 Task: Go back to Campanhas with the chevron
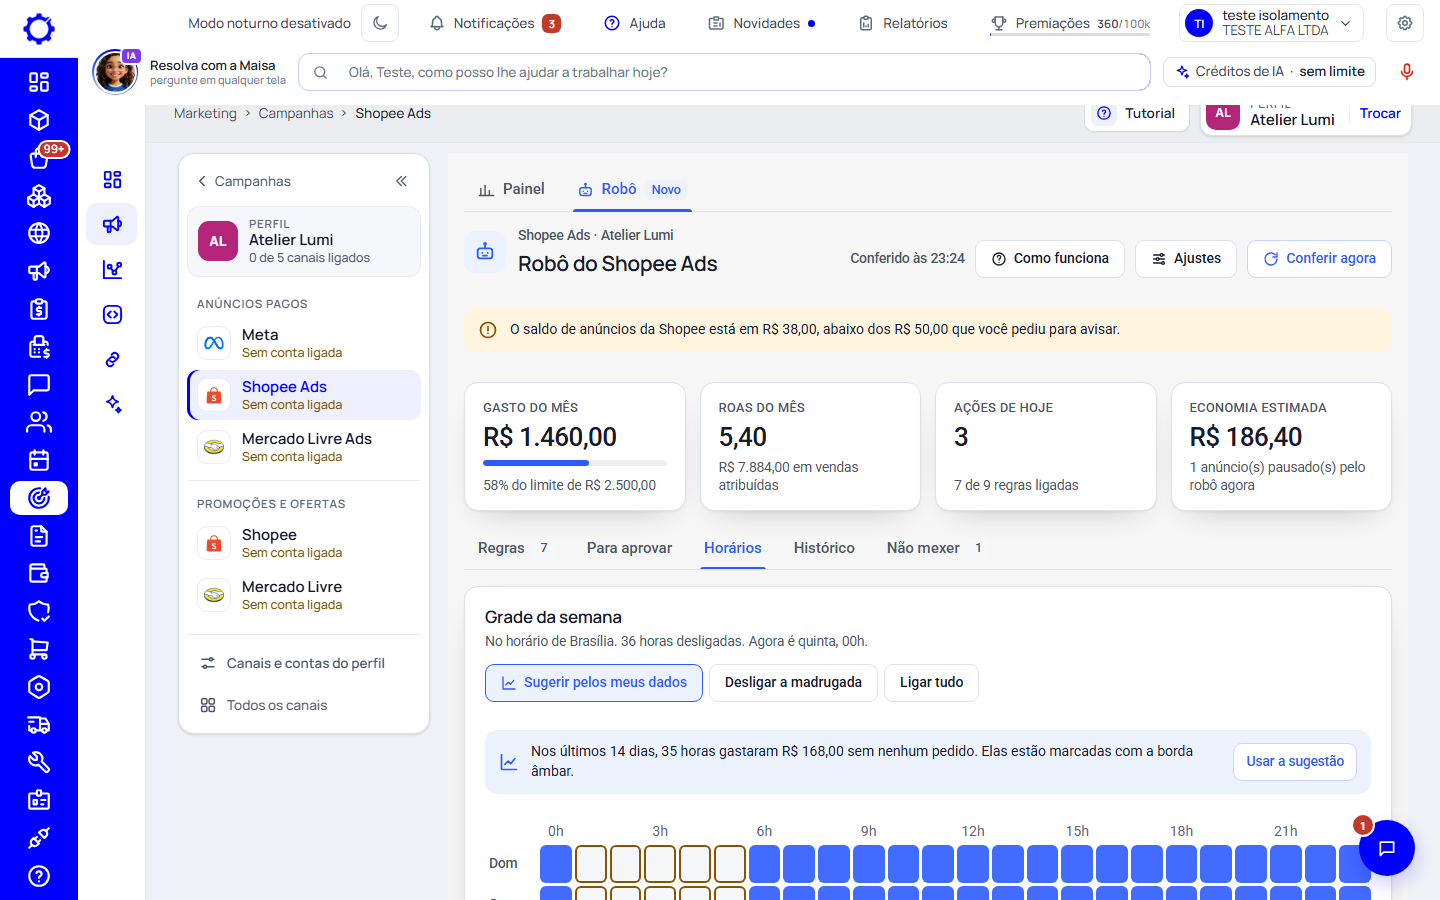[x=244, y=181]
